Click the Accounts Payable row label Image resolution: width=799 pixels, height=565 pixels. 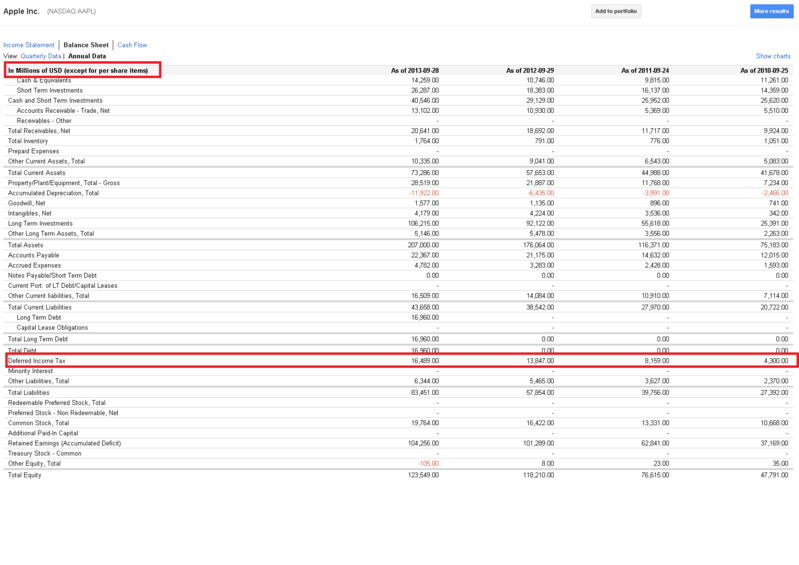coord(34,255)
